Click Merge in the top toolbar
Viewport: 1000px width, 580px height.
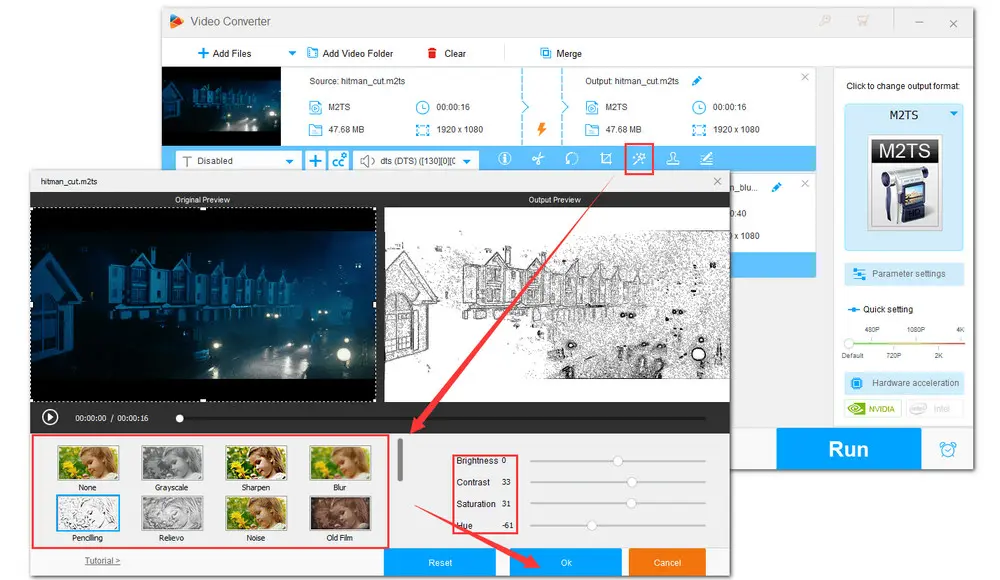[x=561, y=54]
